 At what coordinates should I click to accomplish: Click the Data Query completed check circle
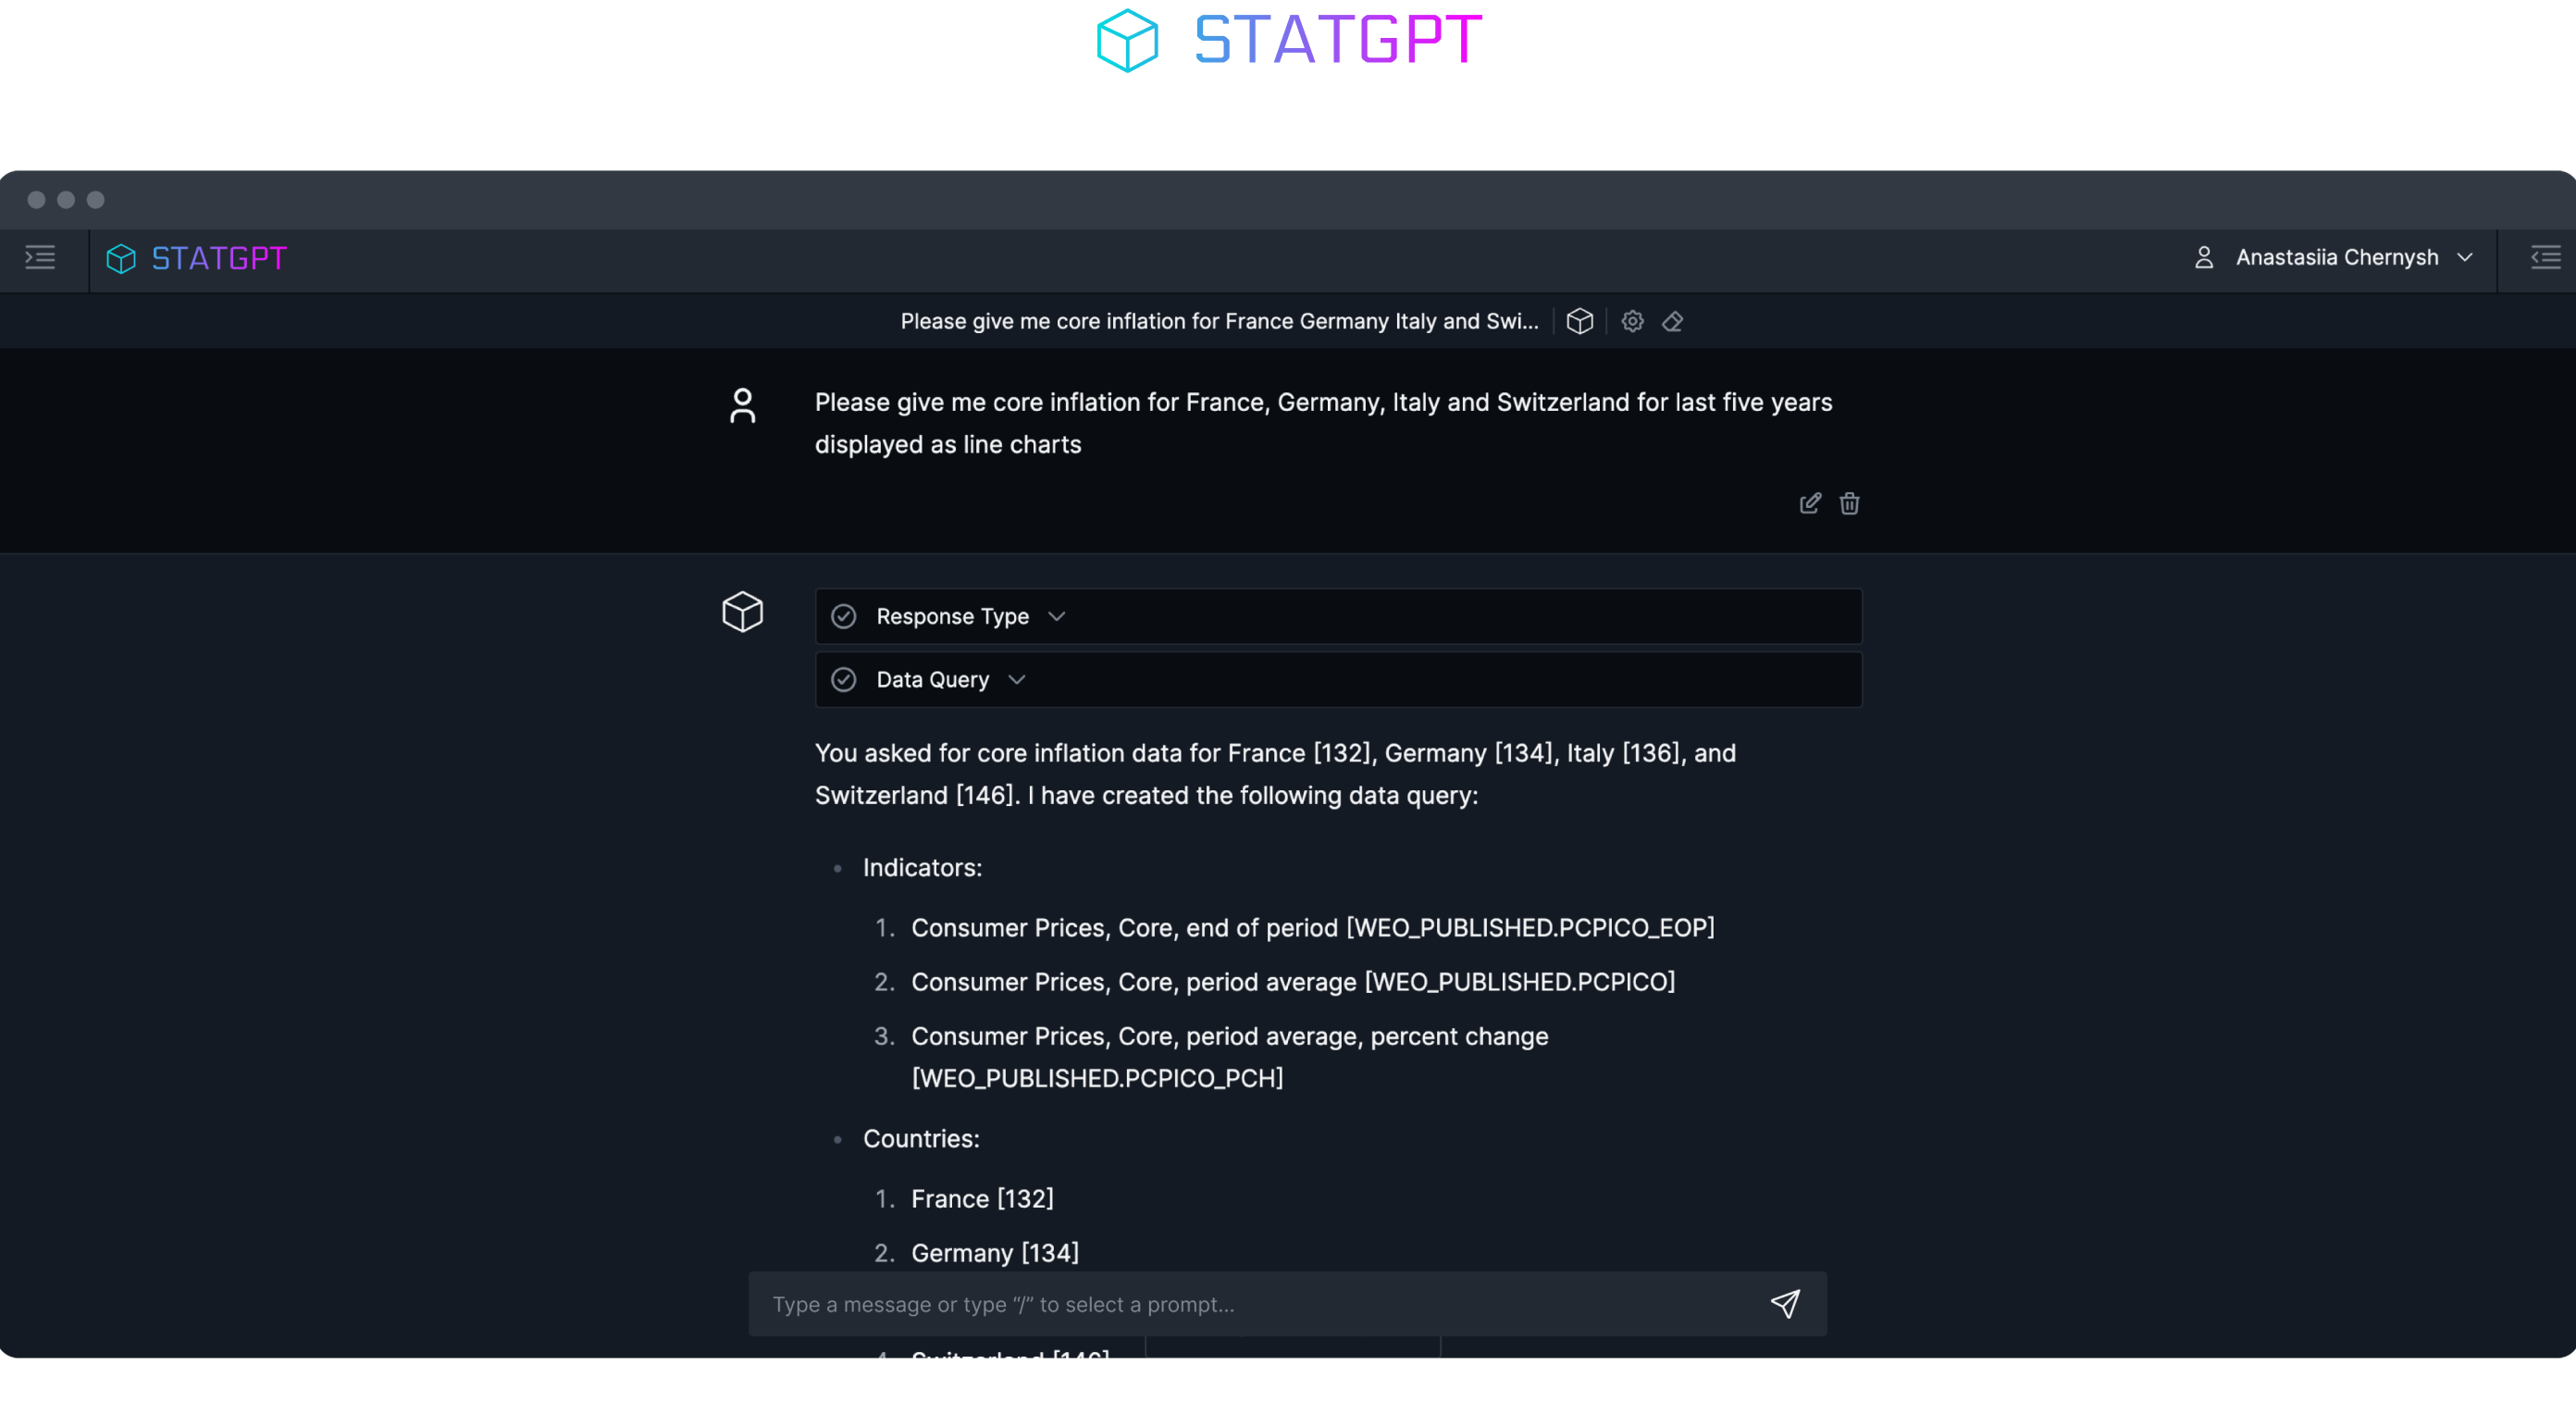pos(844,680)
